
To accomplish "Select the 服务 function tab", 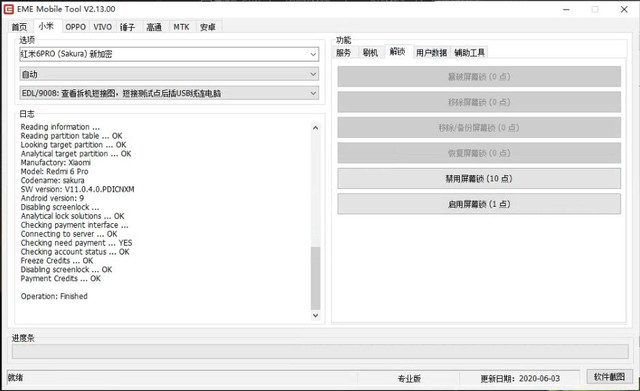I will 344,52.
